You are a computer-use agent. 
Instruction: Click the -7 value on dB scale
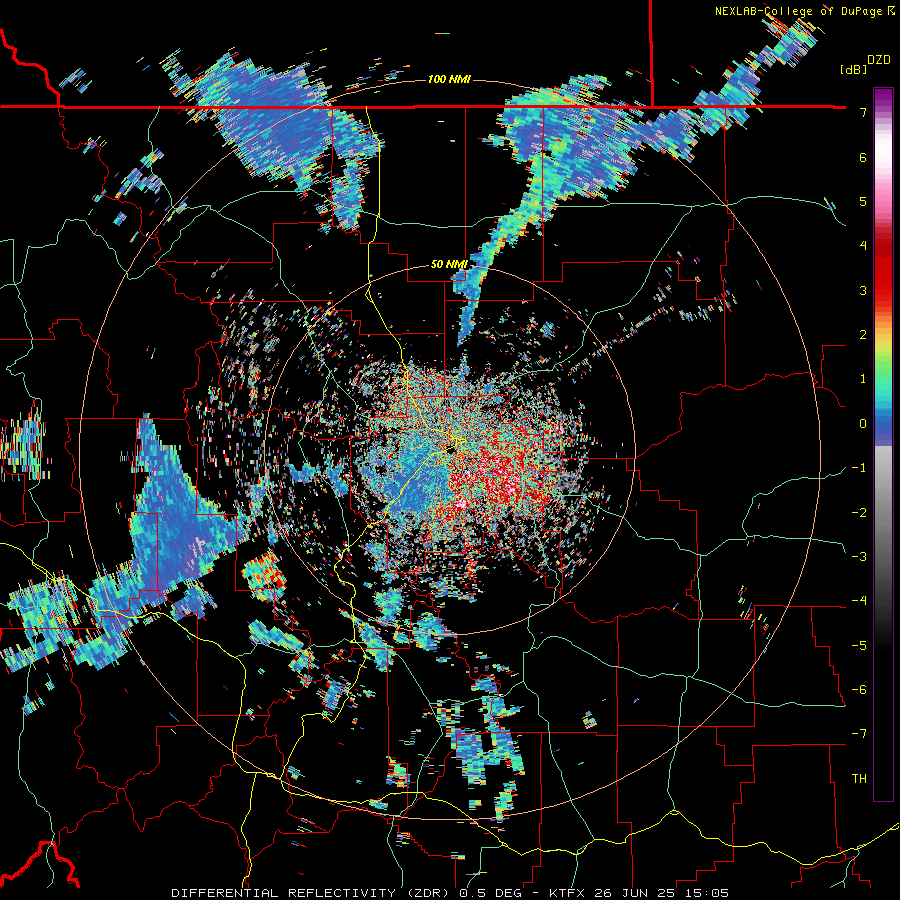coord(859,734)
